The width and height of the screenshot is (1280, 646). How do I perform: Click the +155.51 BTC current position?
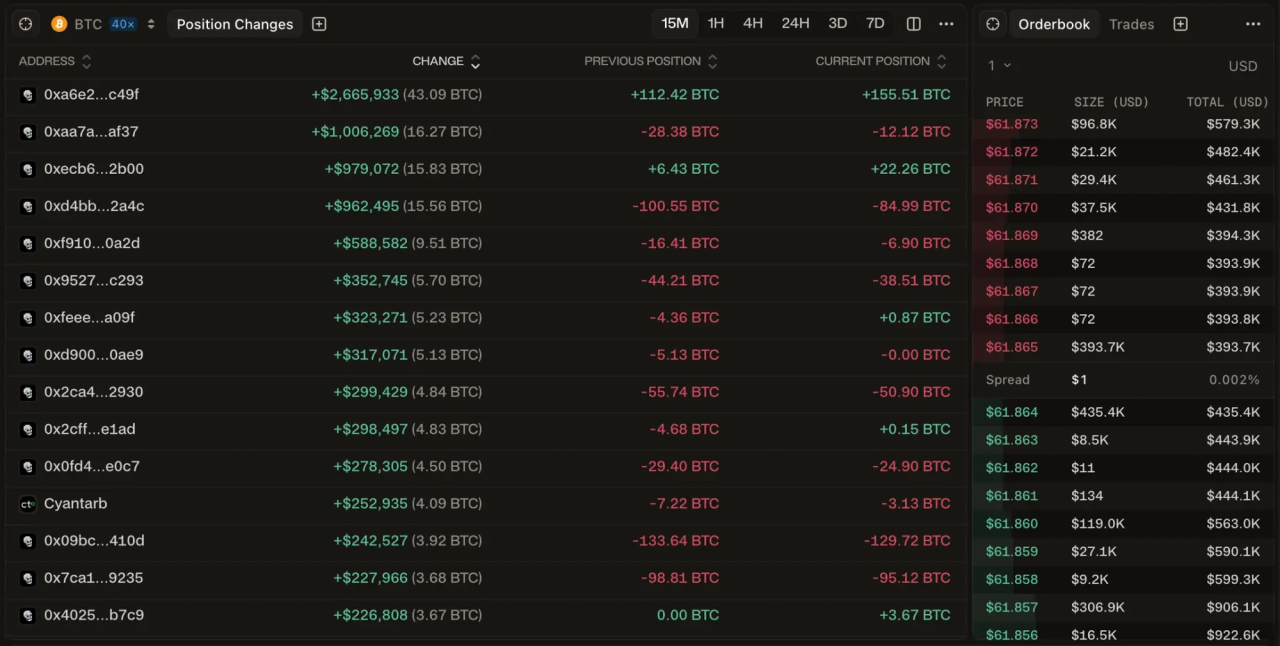(x=906, y=95)
